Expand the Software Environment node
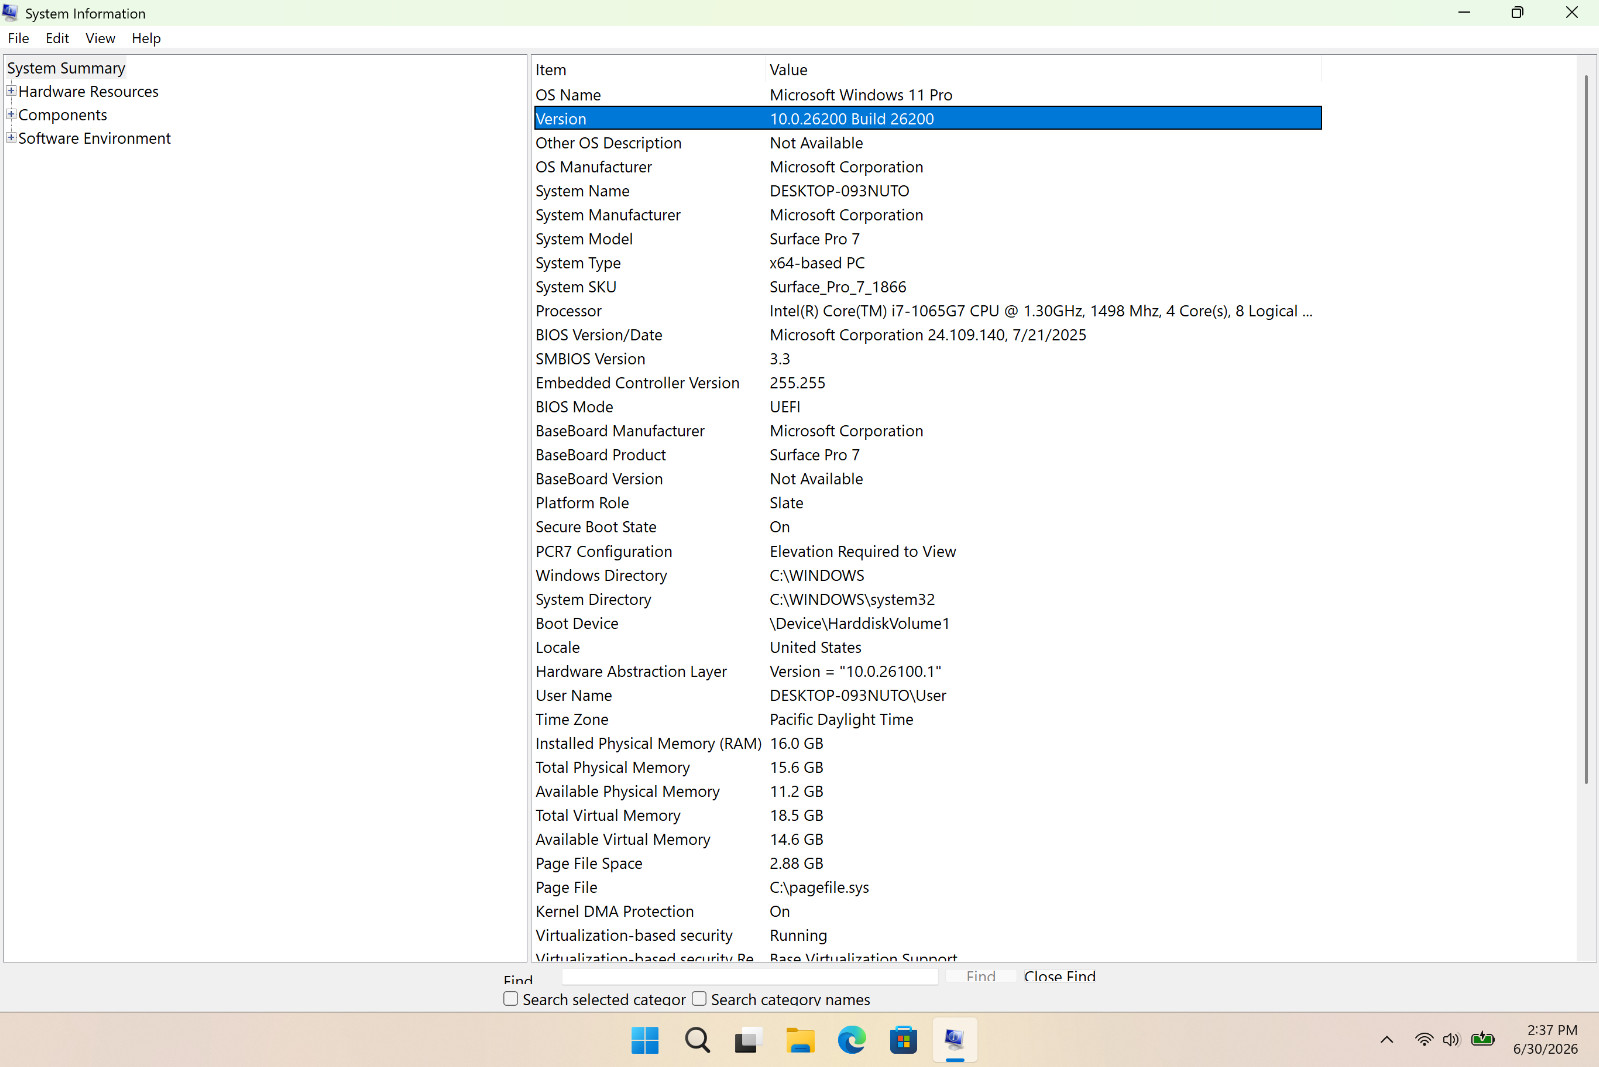This screenshot has width=1599, height=1067. [x=11, y=138]
